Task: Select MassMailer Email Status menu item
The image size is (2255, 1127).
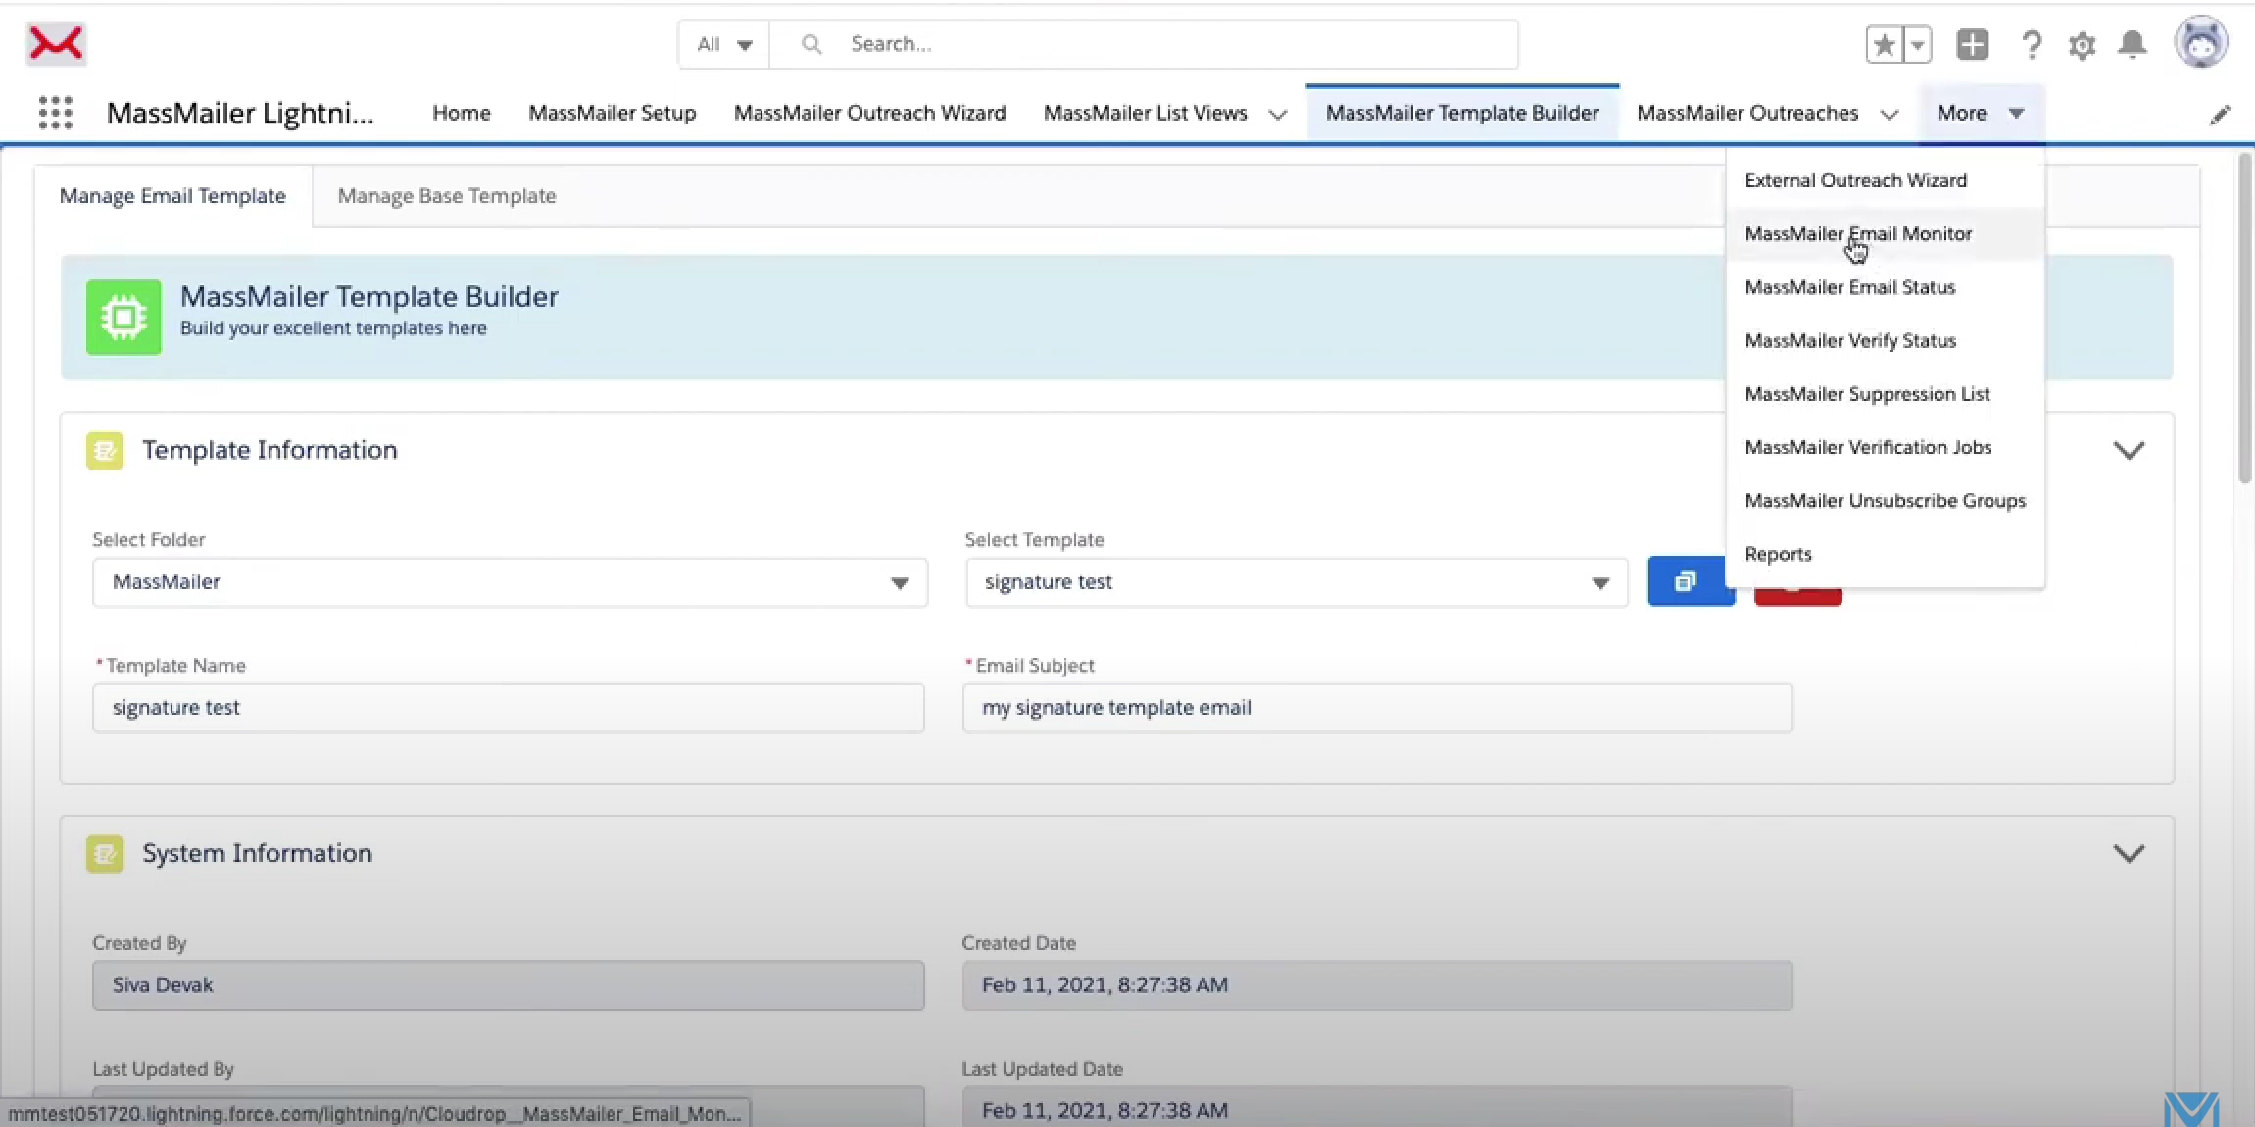Action: 1885,287
